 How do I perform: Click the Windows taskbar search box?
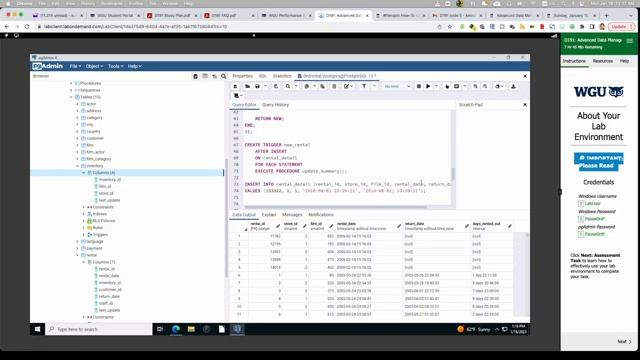(99, 329)
